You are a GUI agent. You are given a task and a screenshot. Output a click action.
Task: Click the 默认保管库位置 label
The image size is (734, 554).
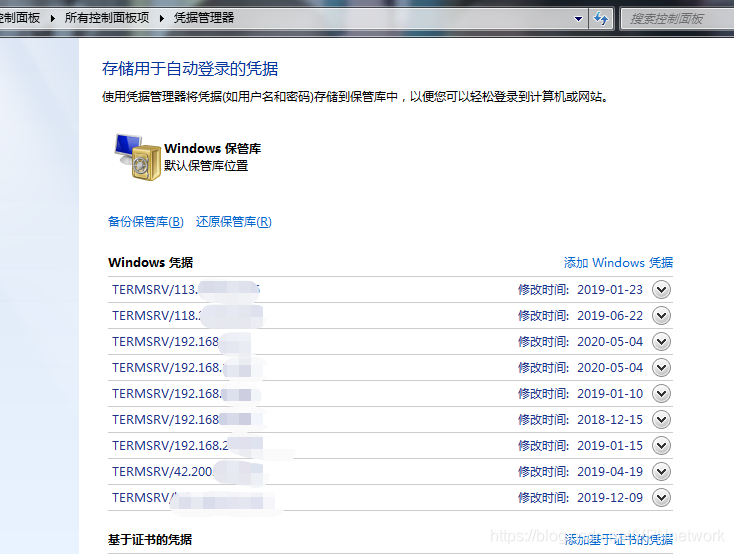[206, 166]
